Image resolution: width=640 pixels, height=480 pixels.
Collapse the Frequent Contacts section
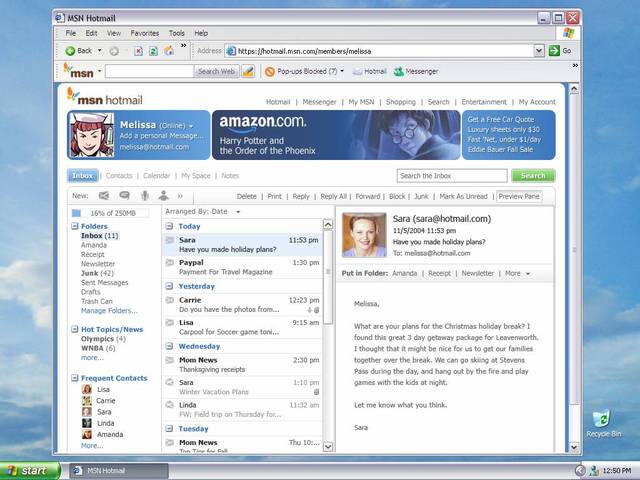click(x=75, y=378)
